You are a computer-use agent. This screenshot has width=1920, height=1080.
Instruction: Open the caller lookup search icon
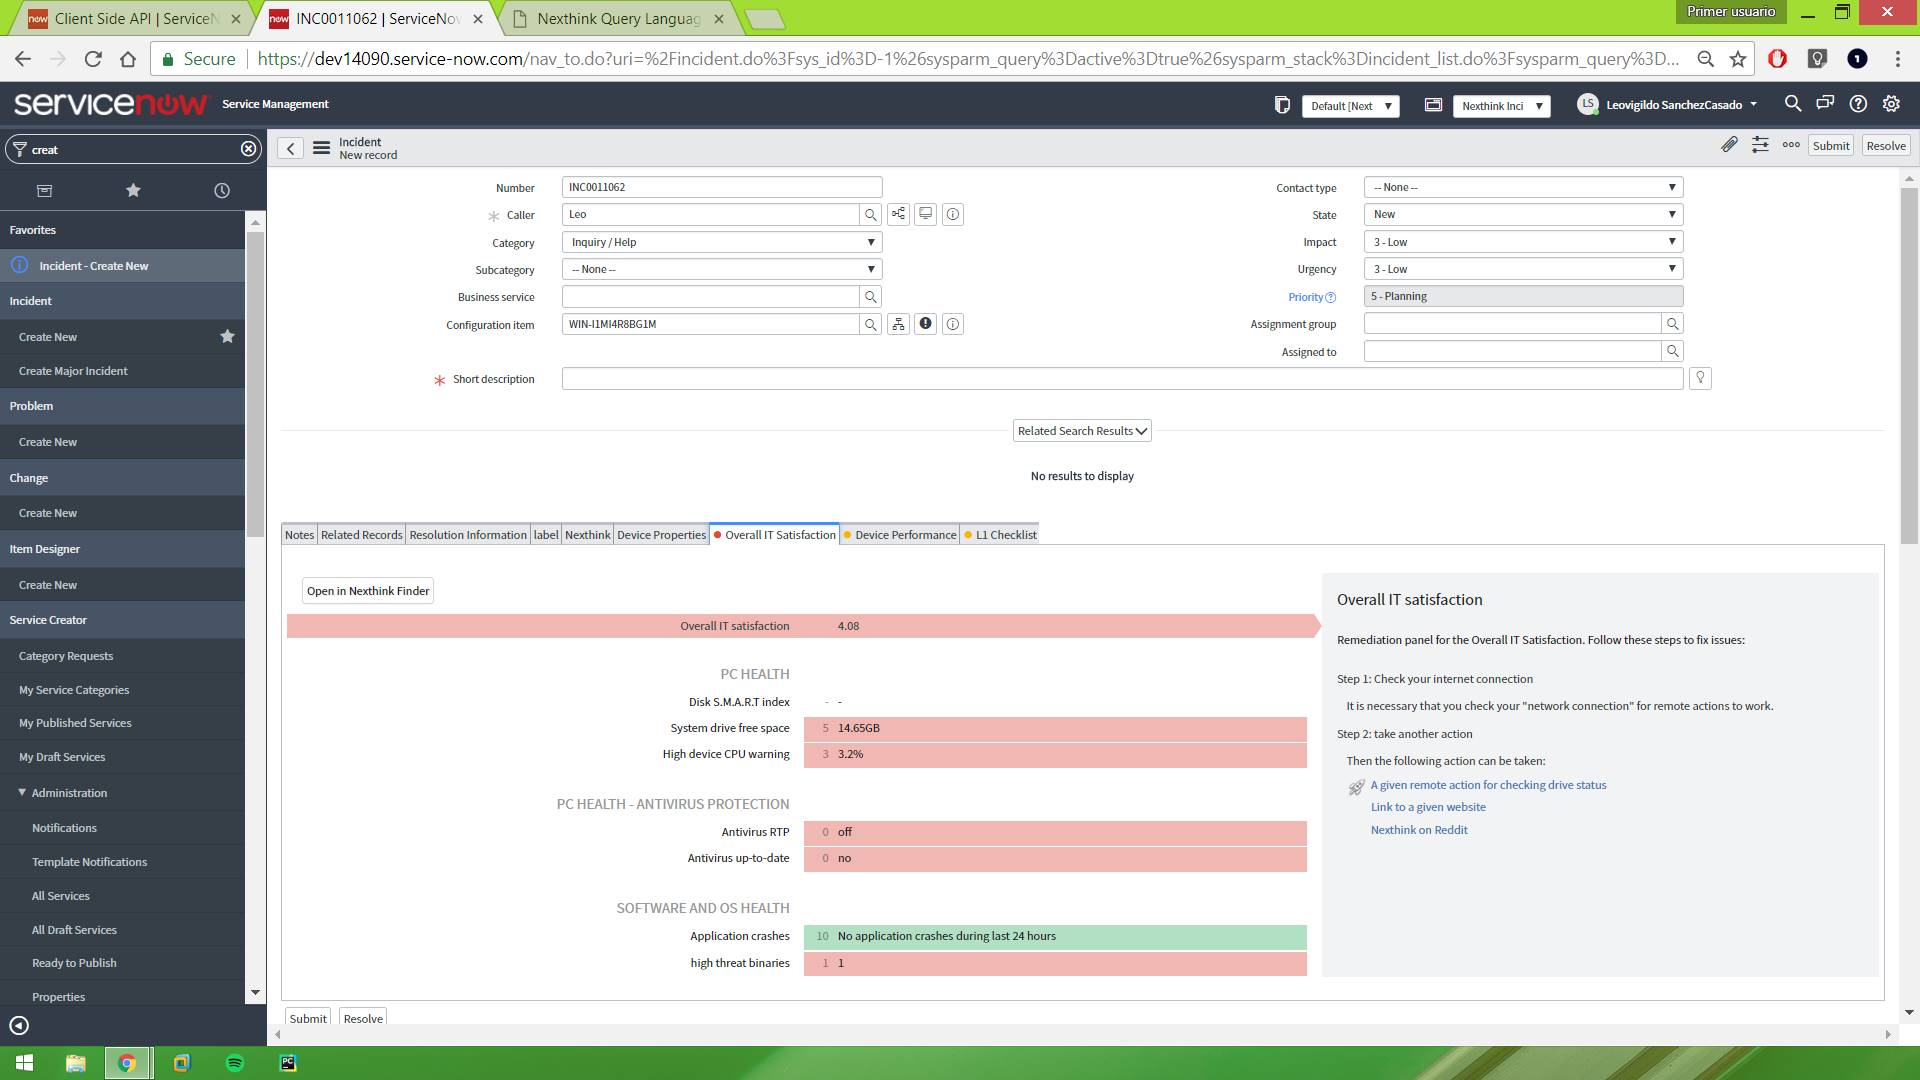pyautogui.click(x=870, y=214)
